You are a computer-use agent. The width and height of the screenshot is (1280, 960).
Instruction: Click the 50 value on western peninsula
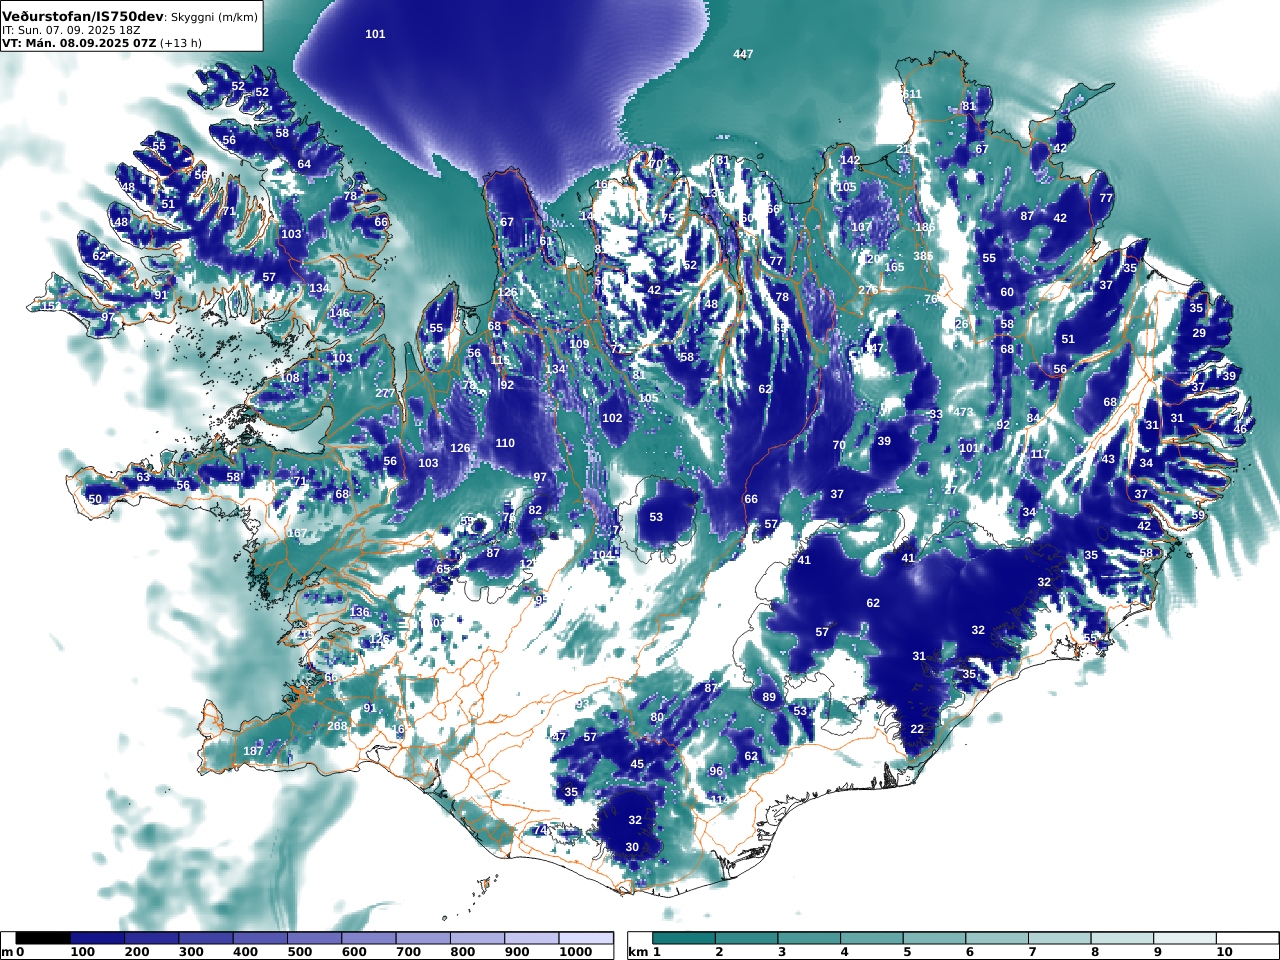click(95, 499)
